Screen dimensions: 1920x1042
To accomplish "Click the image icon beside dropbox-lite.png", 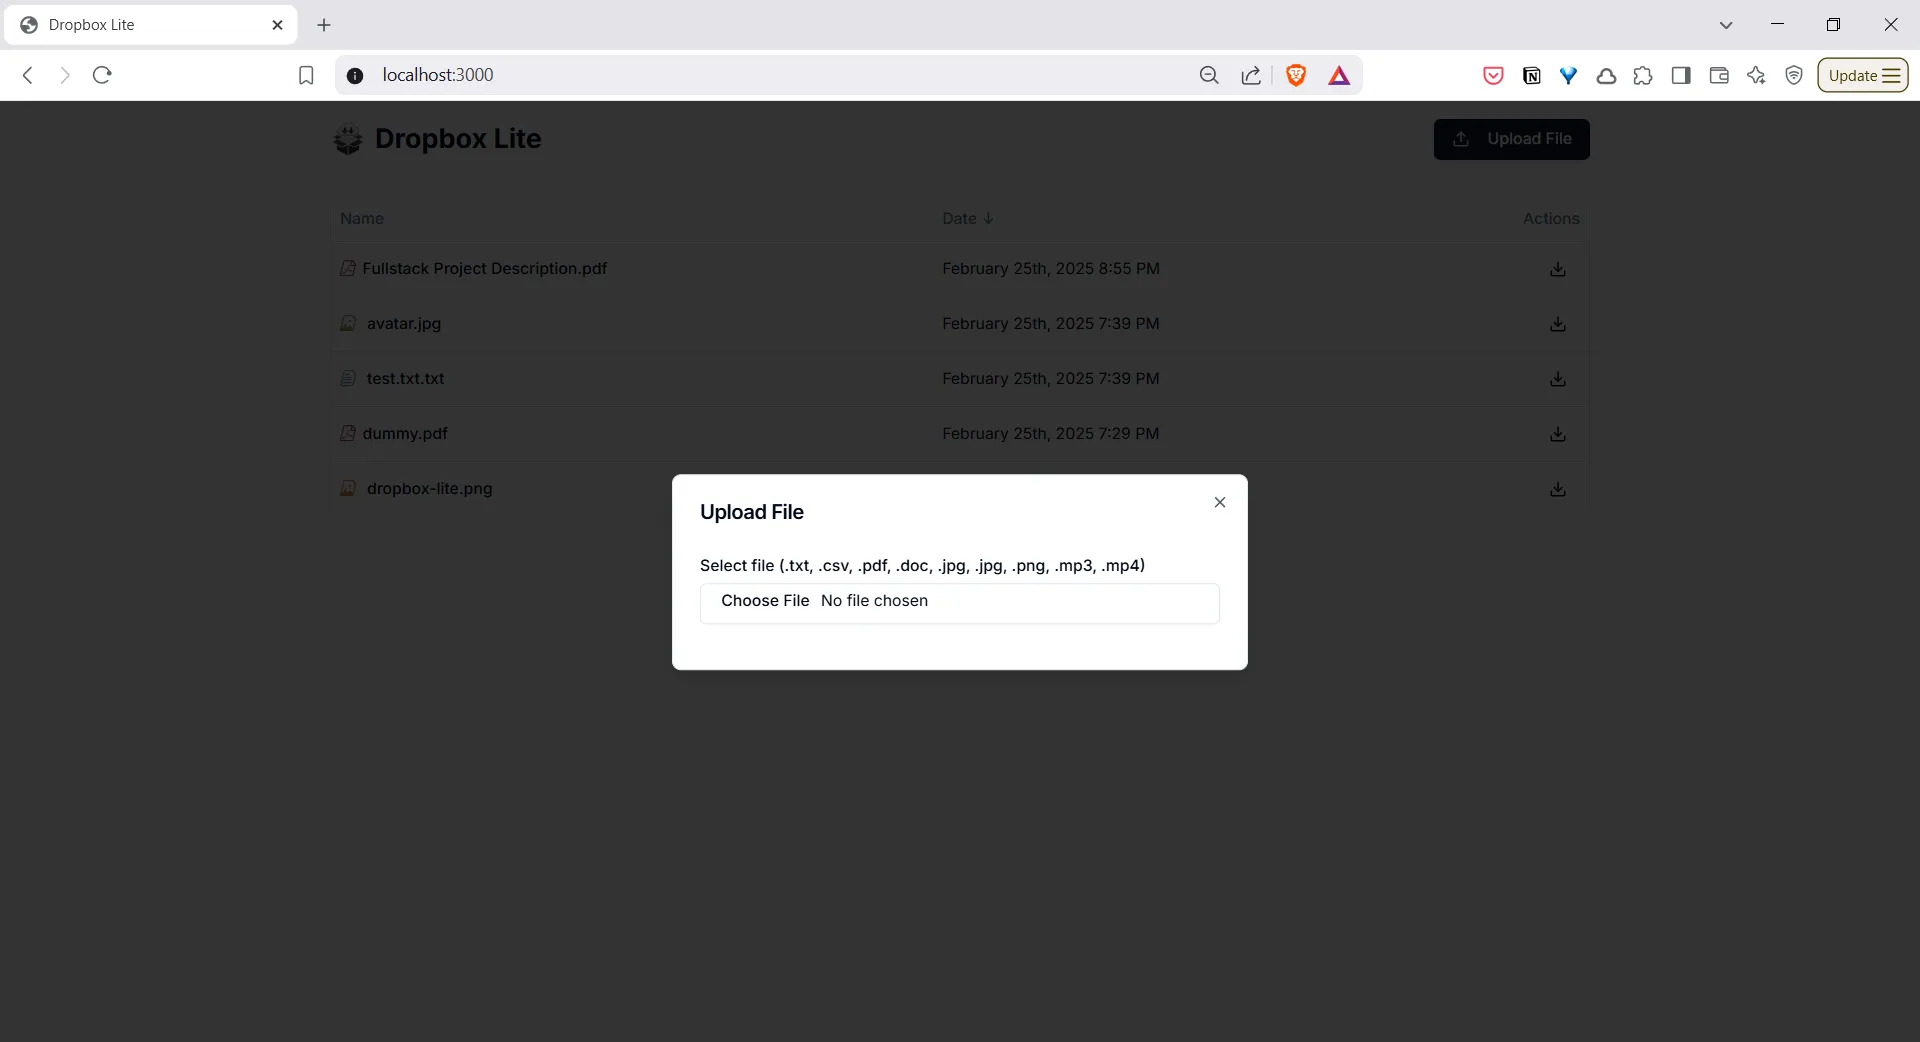I will tap(348, 488).
